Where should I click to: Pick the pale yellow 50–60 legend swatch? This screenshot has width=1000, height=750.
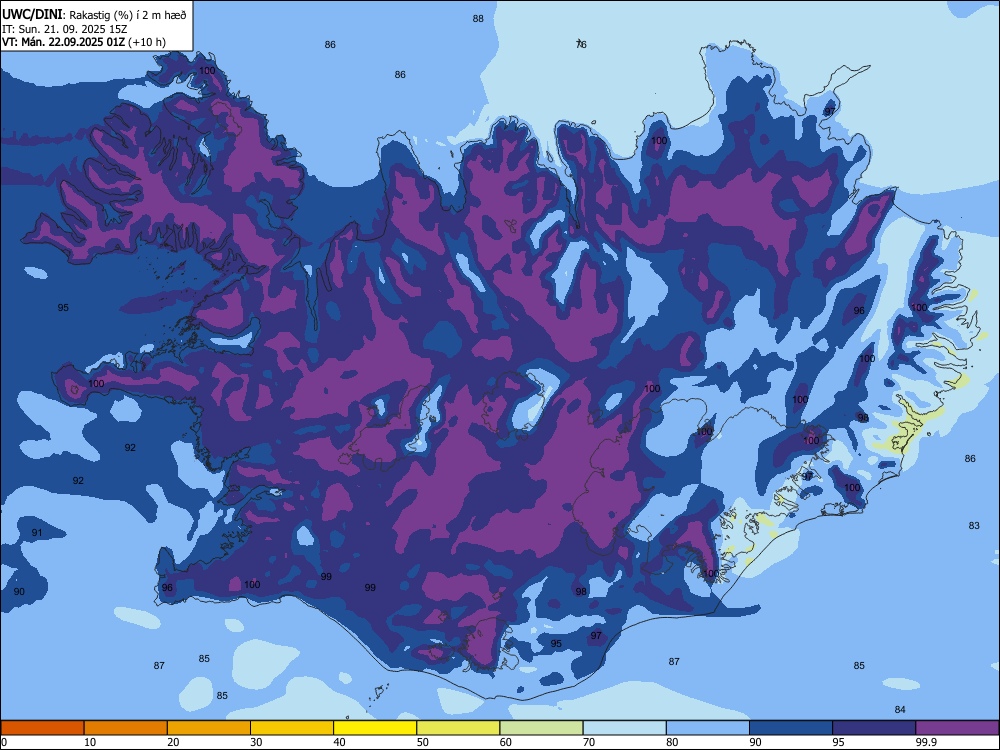pyautogui.click(x=458, y=728)
